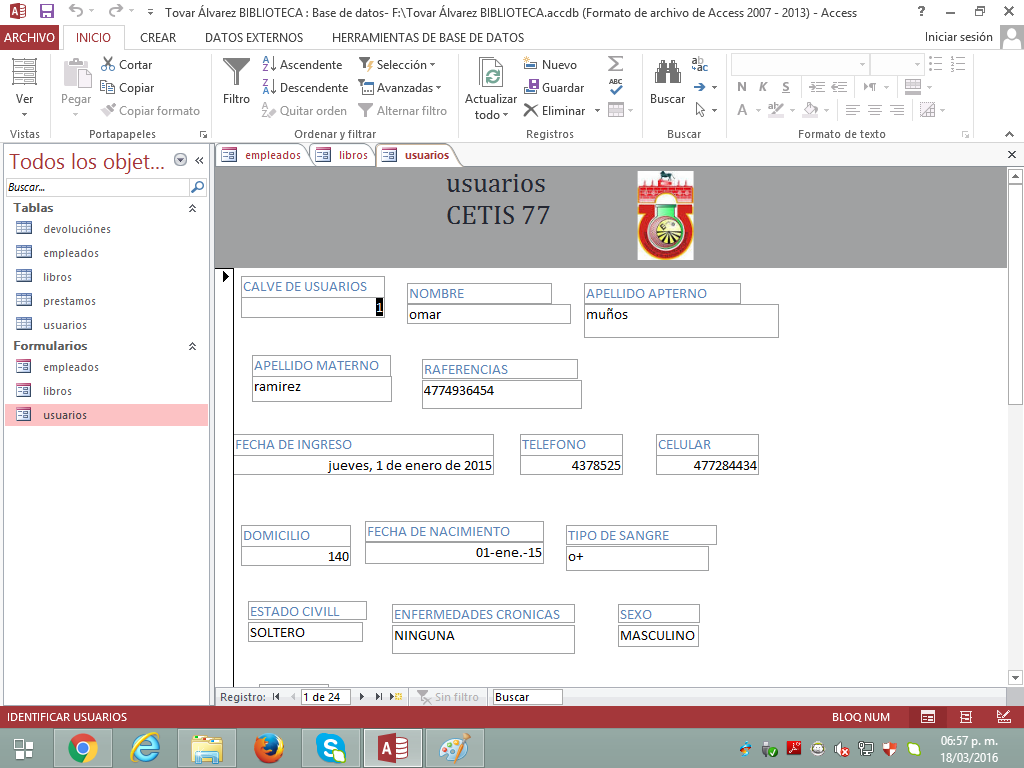Viewport: 1024px width, 768px height.
Task: Open Skype from the taskbar
Action: (x=330, y=747)
